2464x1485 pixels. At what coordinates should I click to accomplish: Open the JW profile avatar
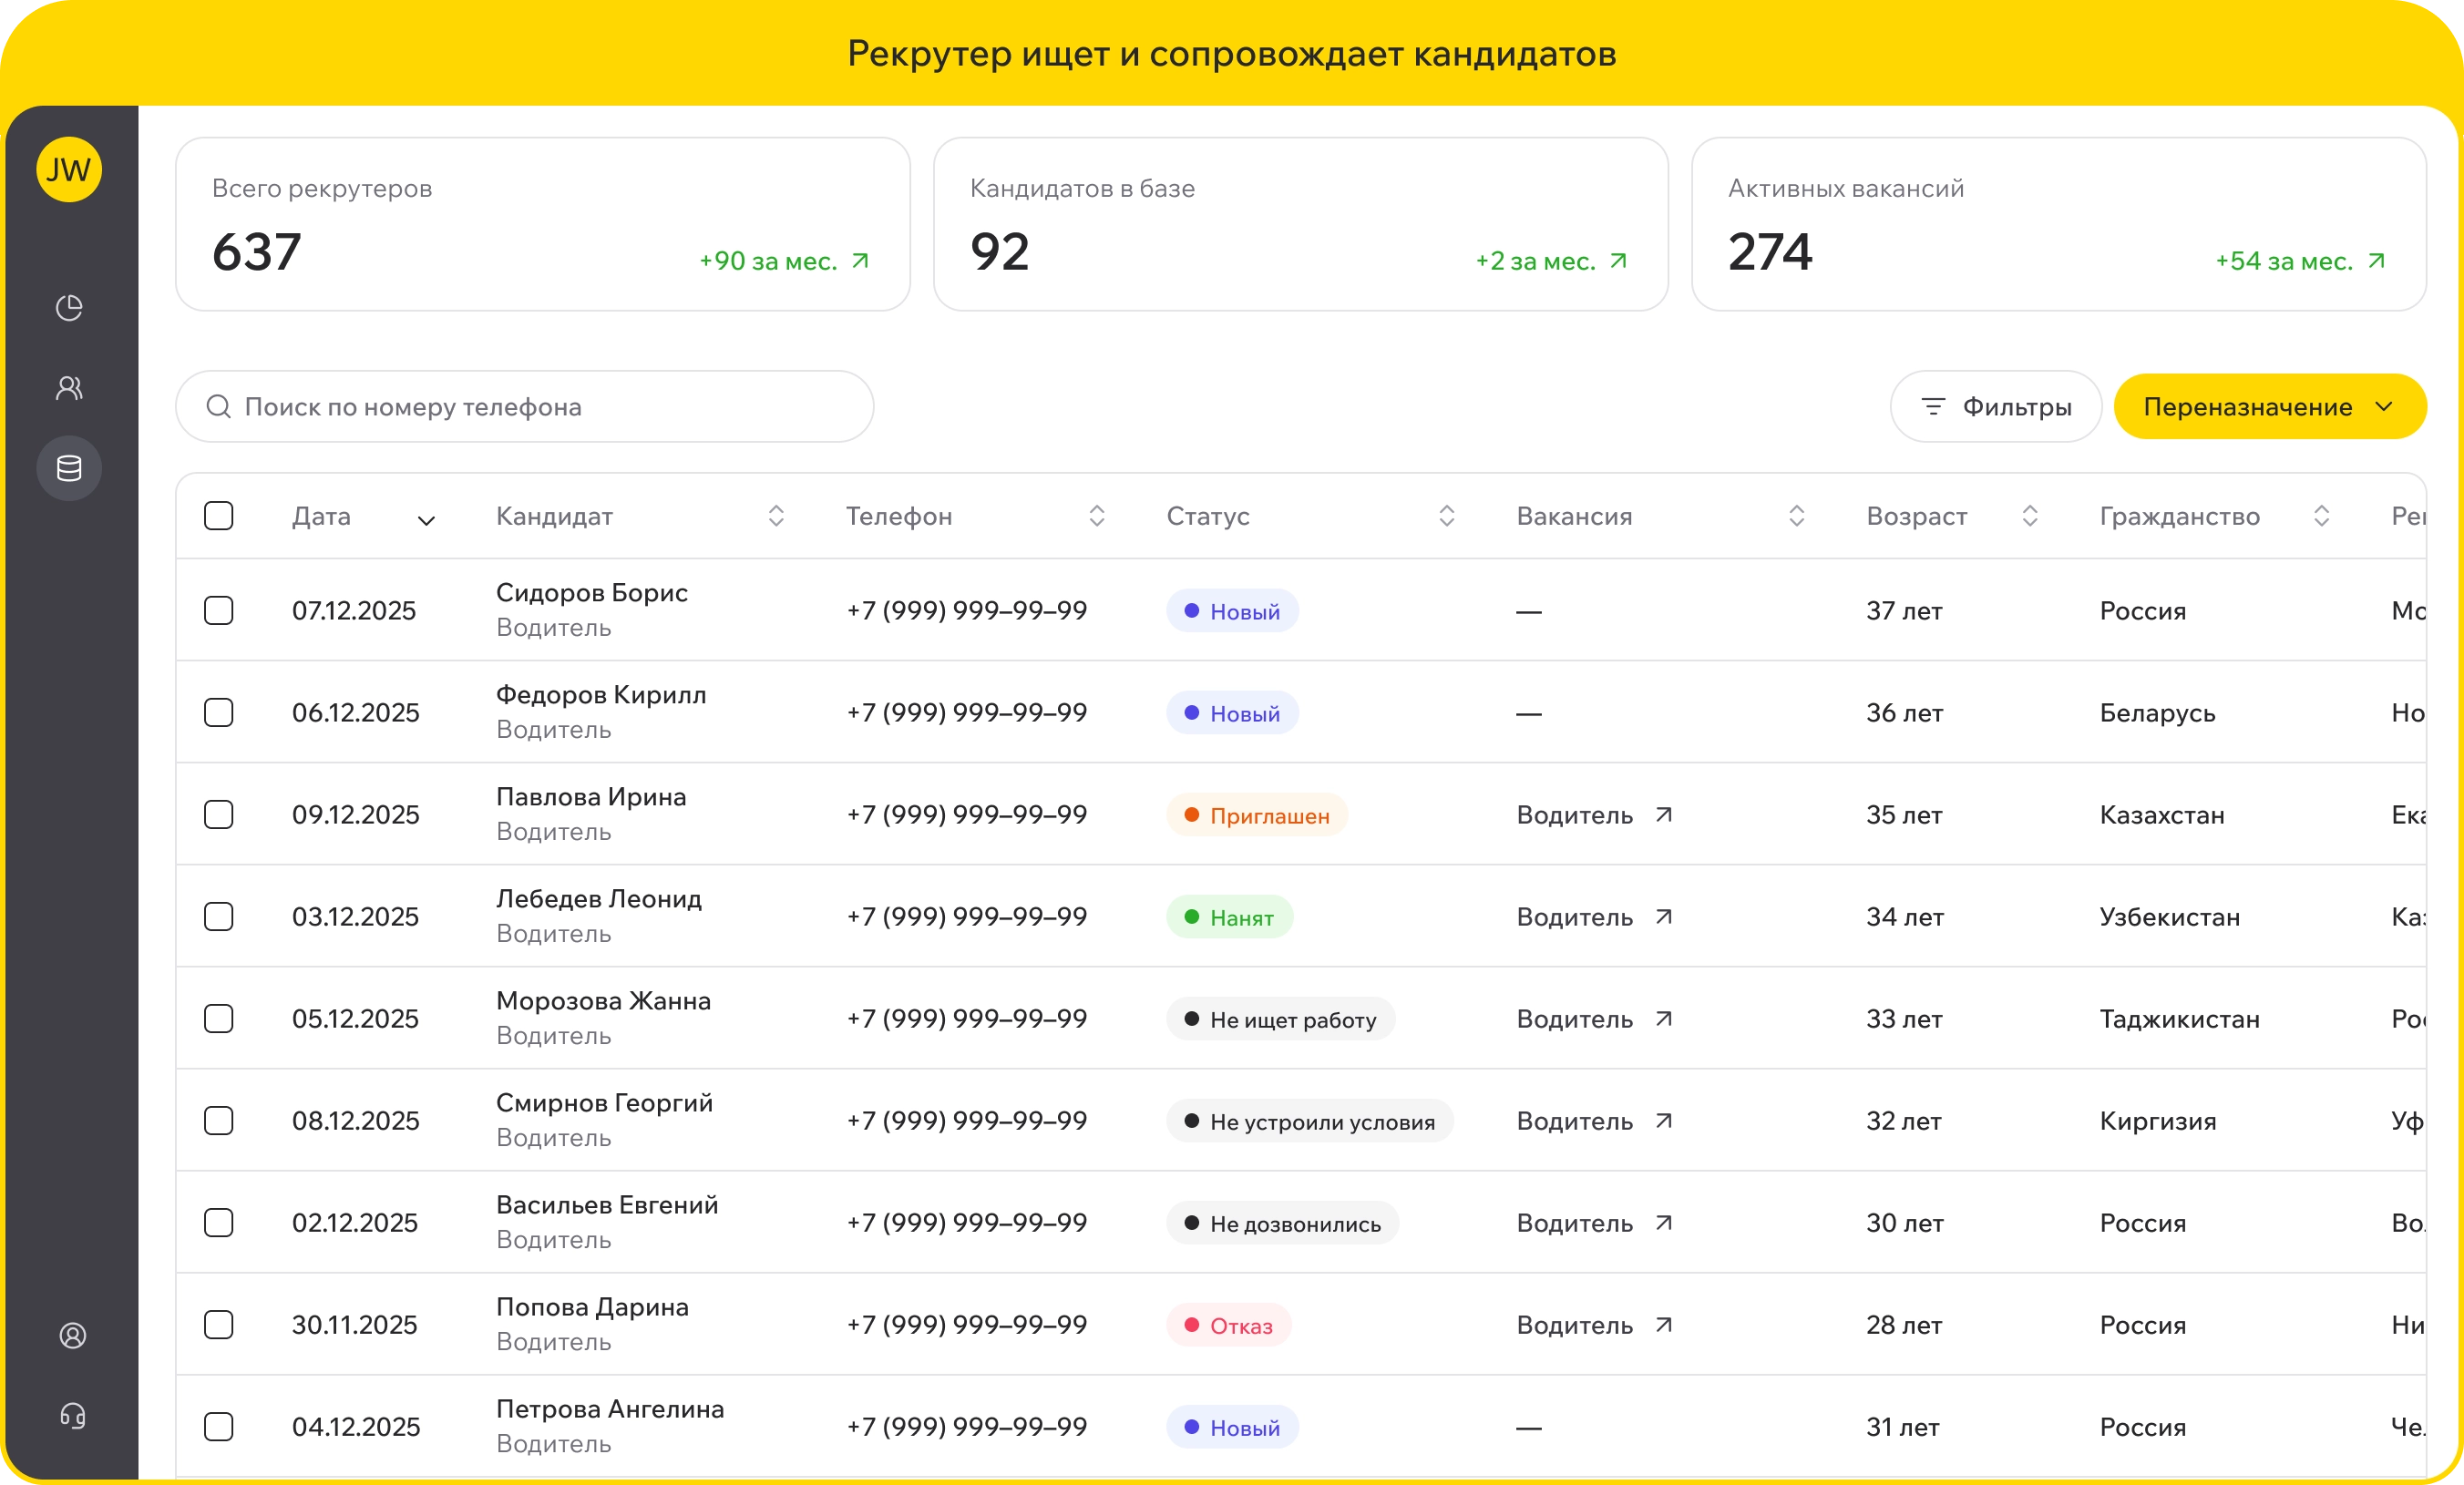69,169
